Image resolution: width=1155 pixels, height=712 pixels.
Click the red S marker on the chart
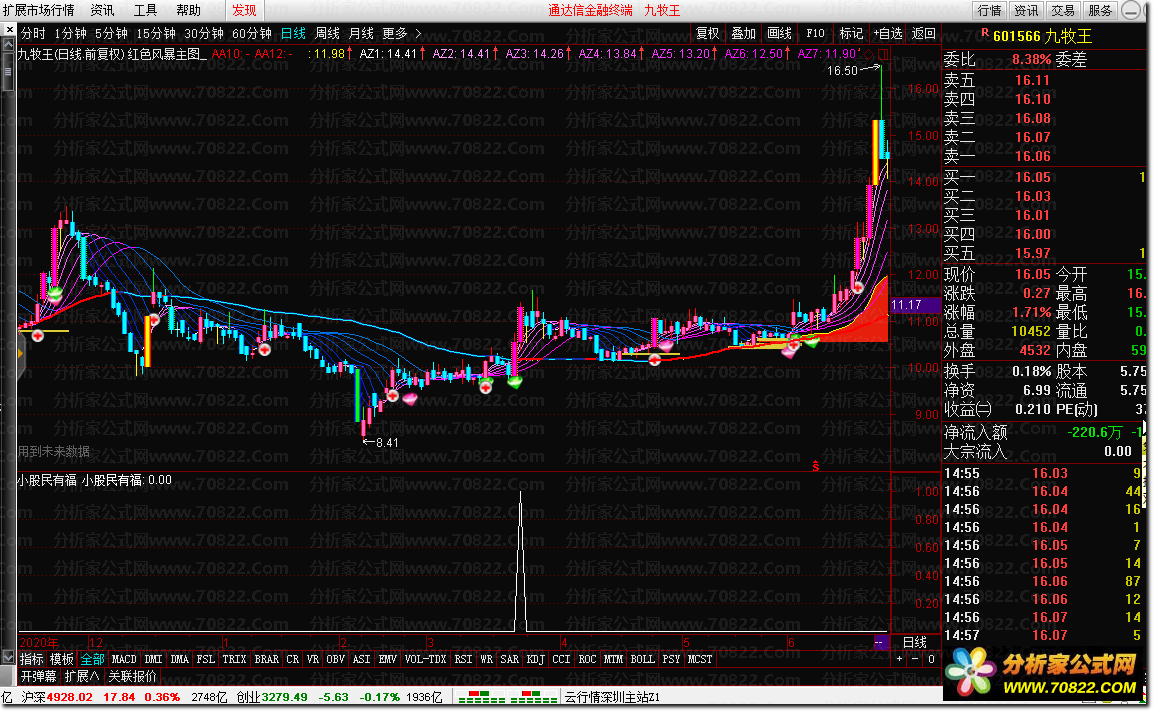[815, 466]
